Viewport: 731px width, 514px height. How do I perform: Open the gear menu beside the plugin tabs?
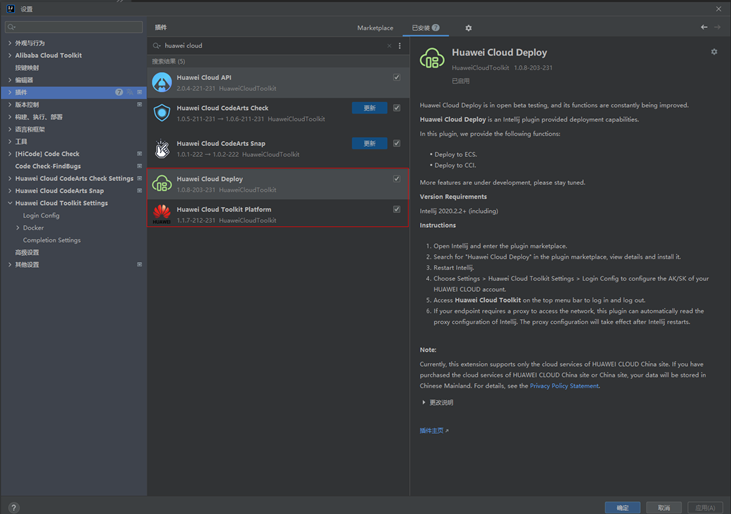click(468, 28)
